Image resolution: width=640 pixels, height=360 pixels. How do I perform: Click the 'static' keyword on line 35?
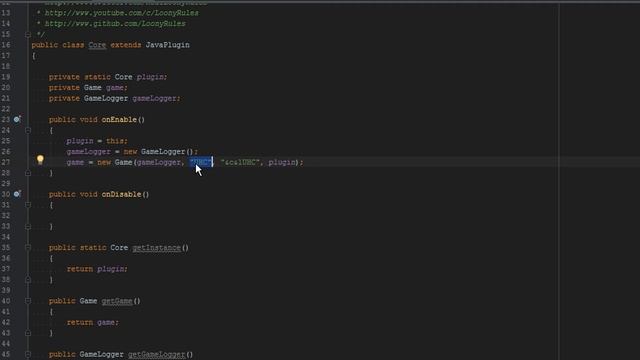(93, 248)
